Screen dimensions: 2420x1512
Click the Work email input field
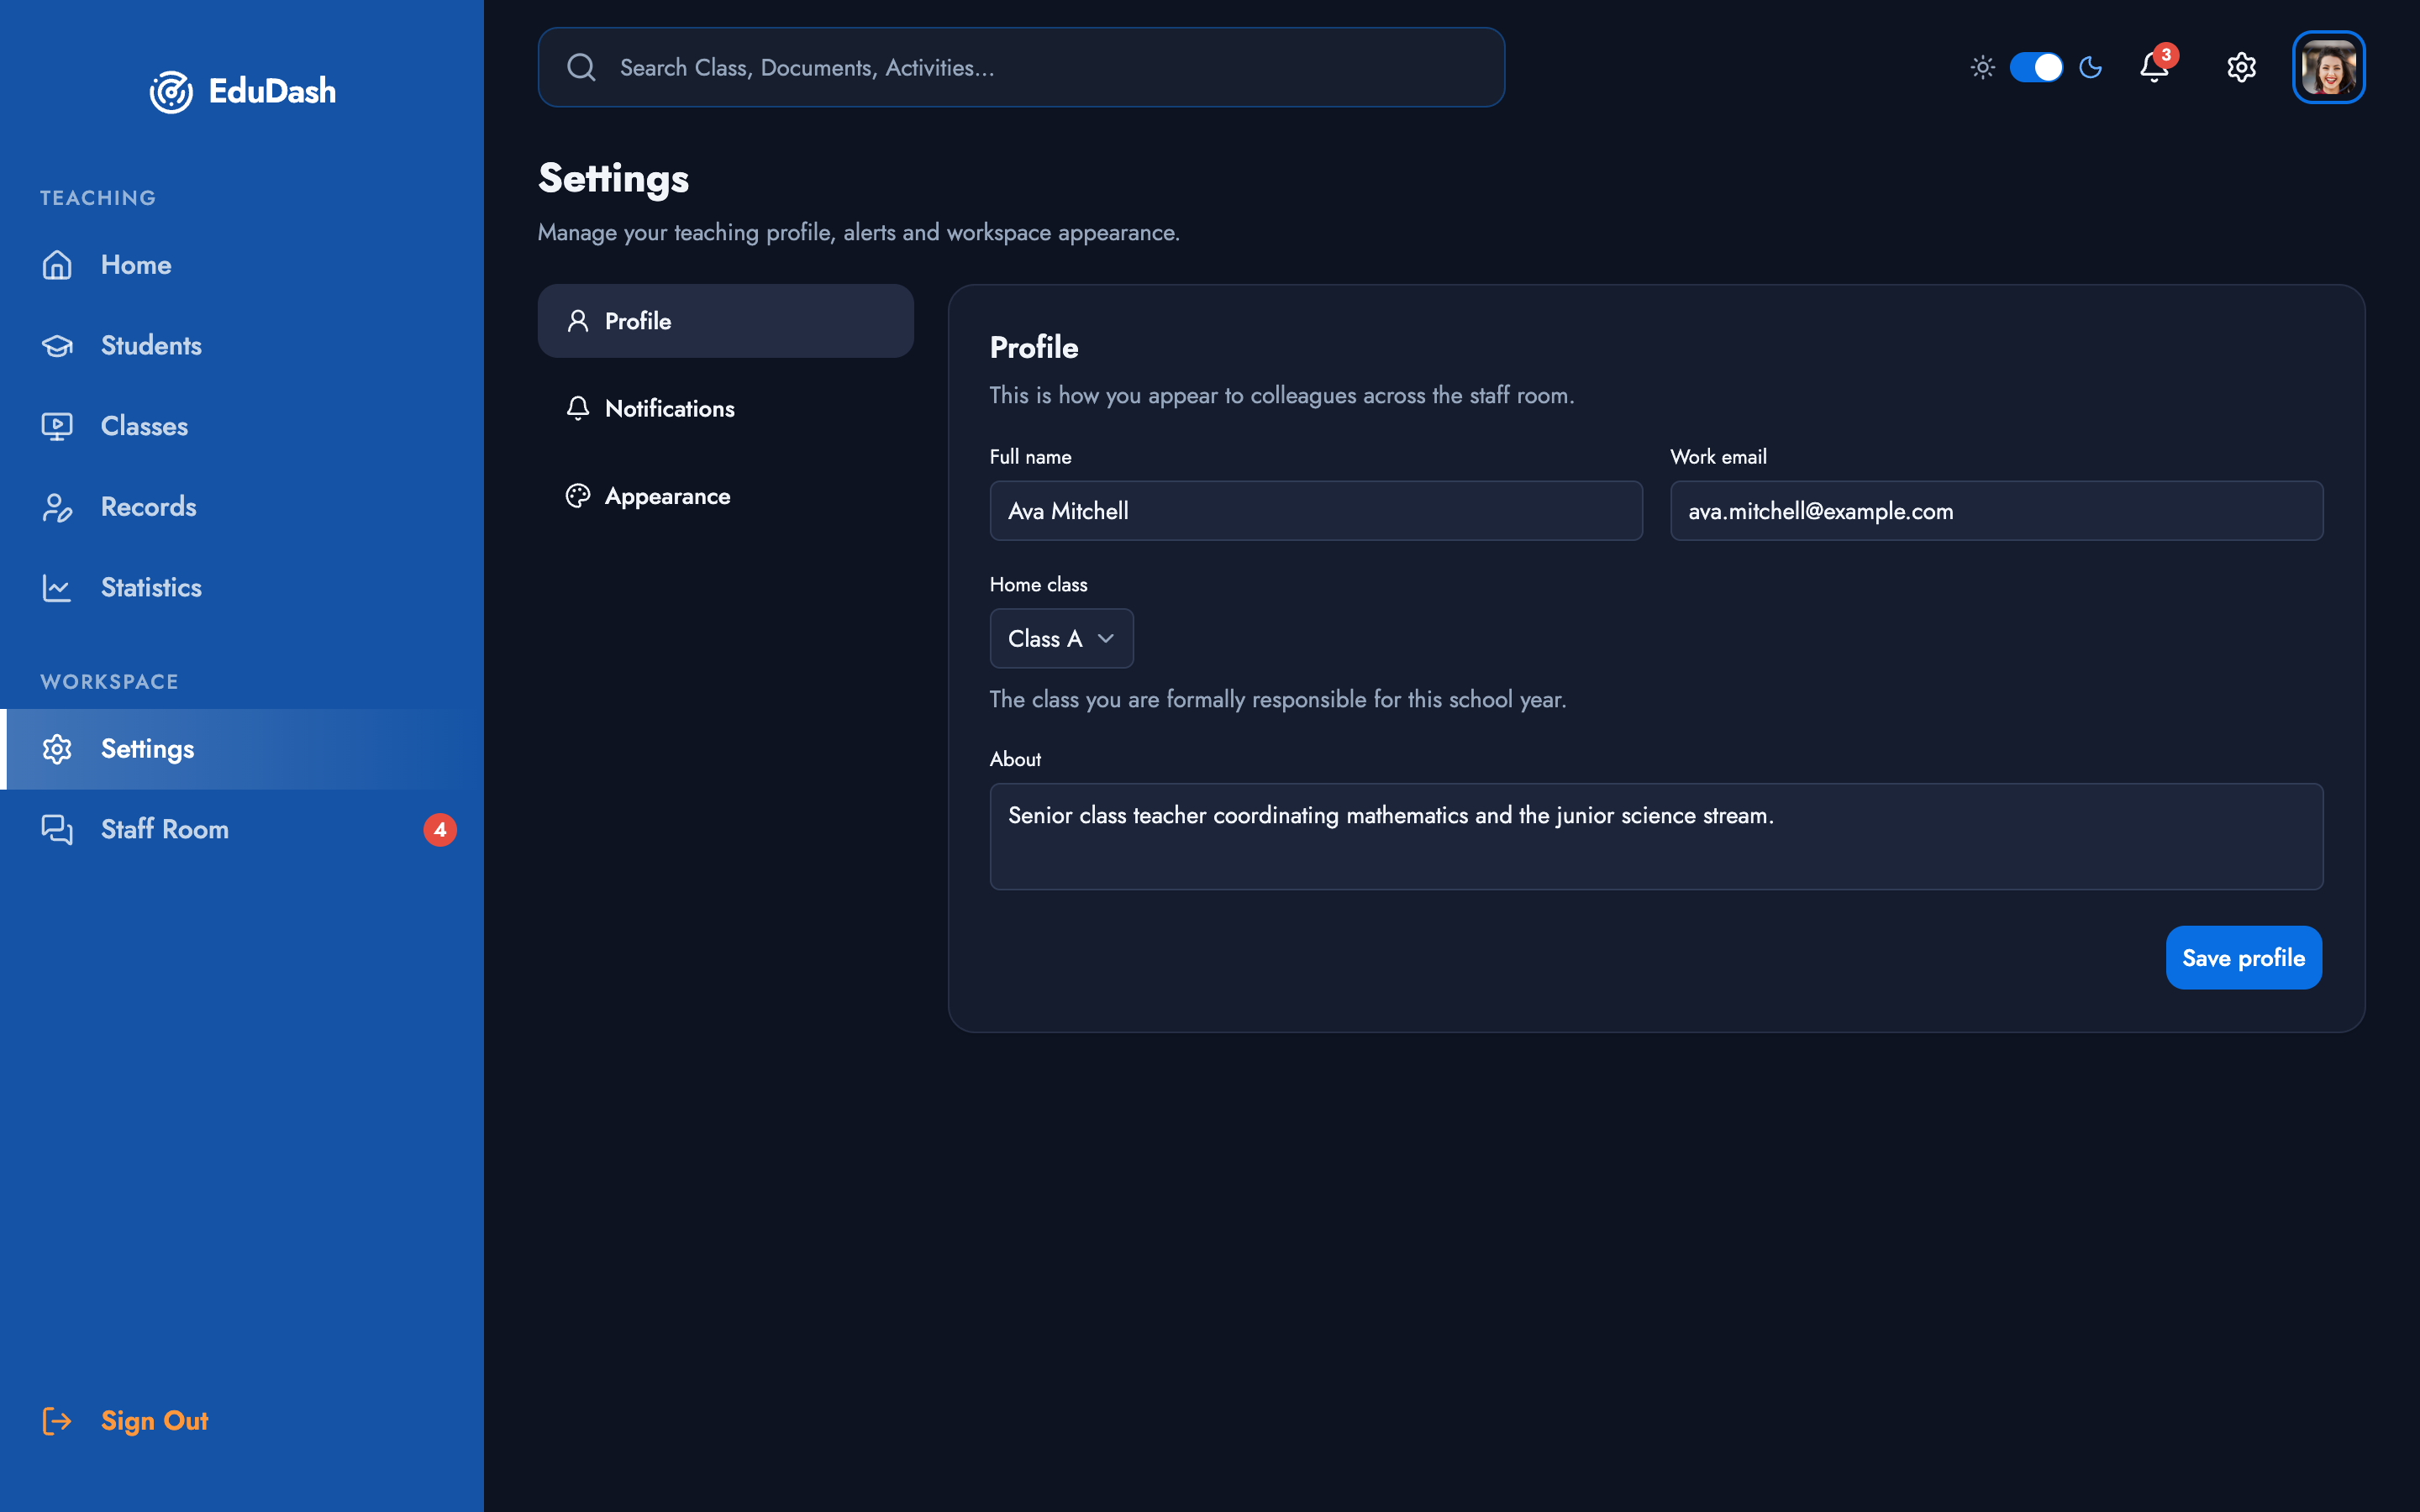coord(1997,511)
